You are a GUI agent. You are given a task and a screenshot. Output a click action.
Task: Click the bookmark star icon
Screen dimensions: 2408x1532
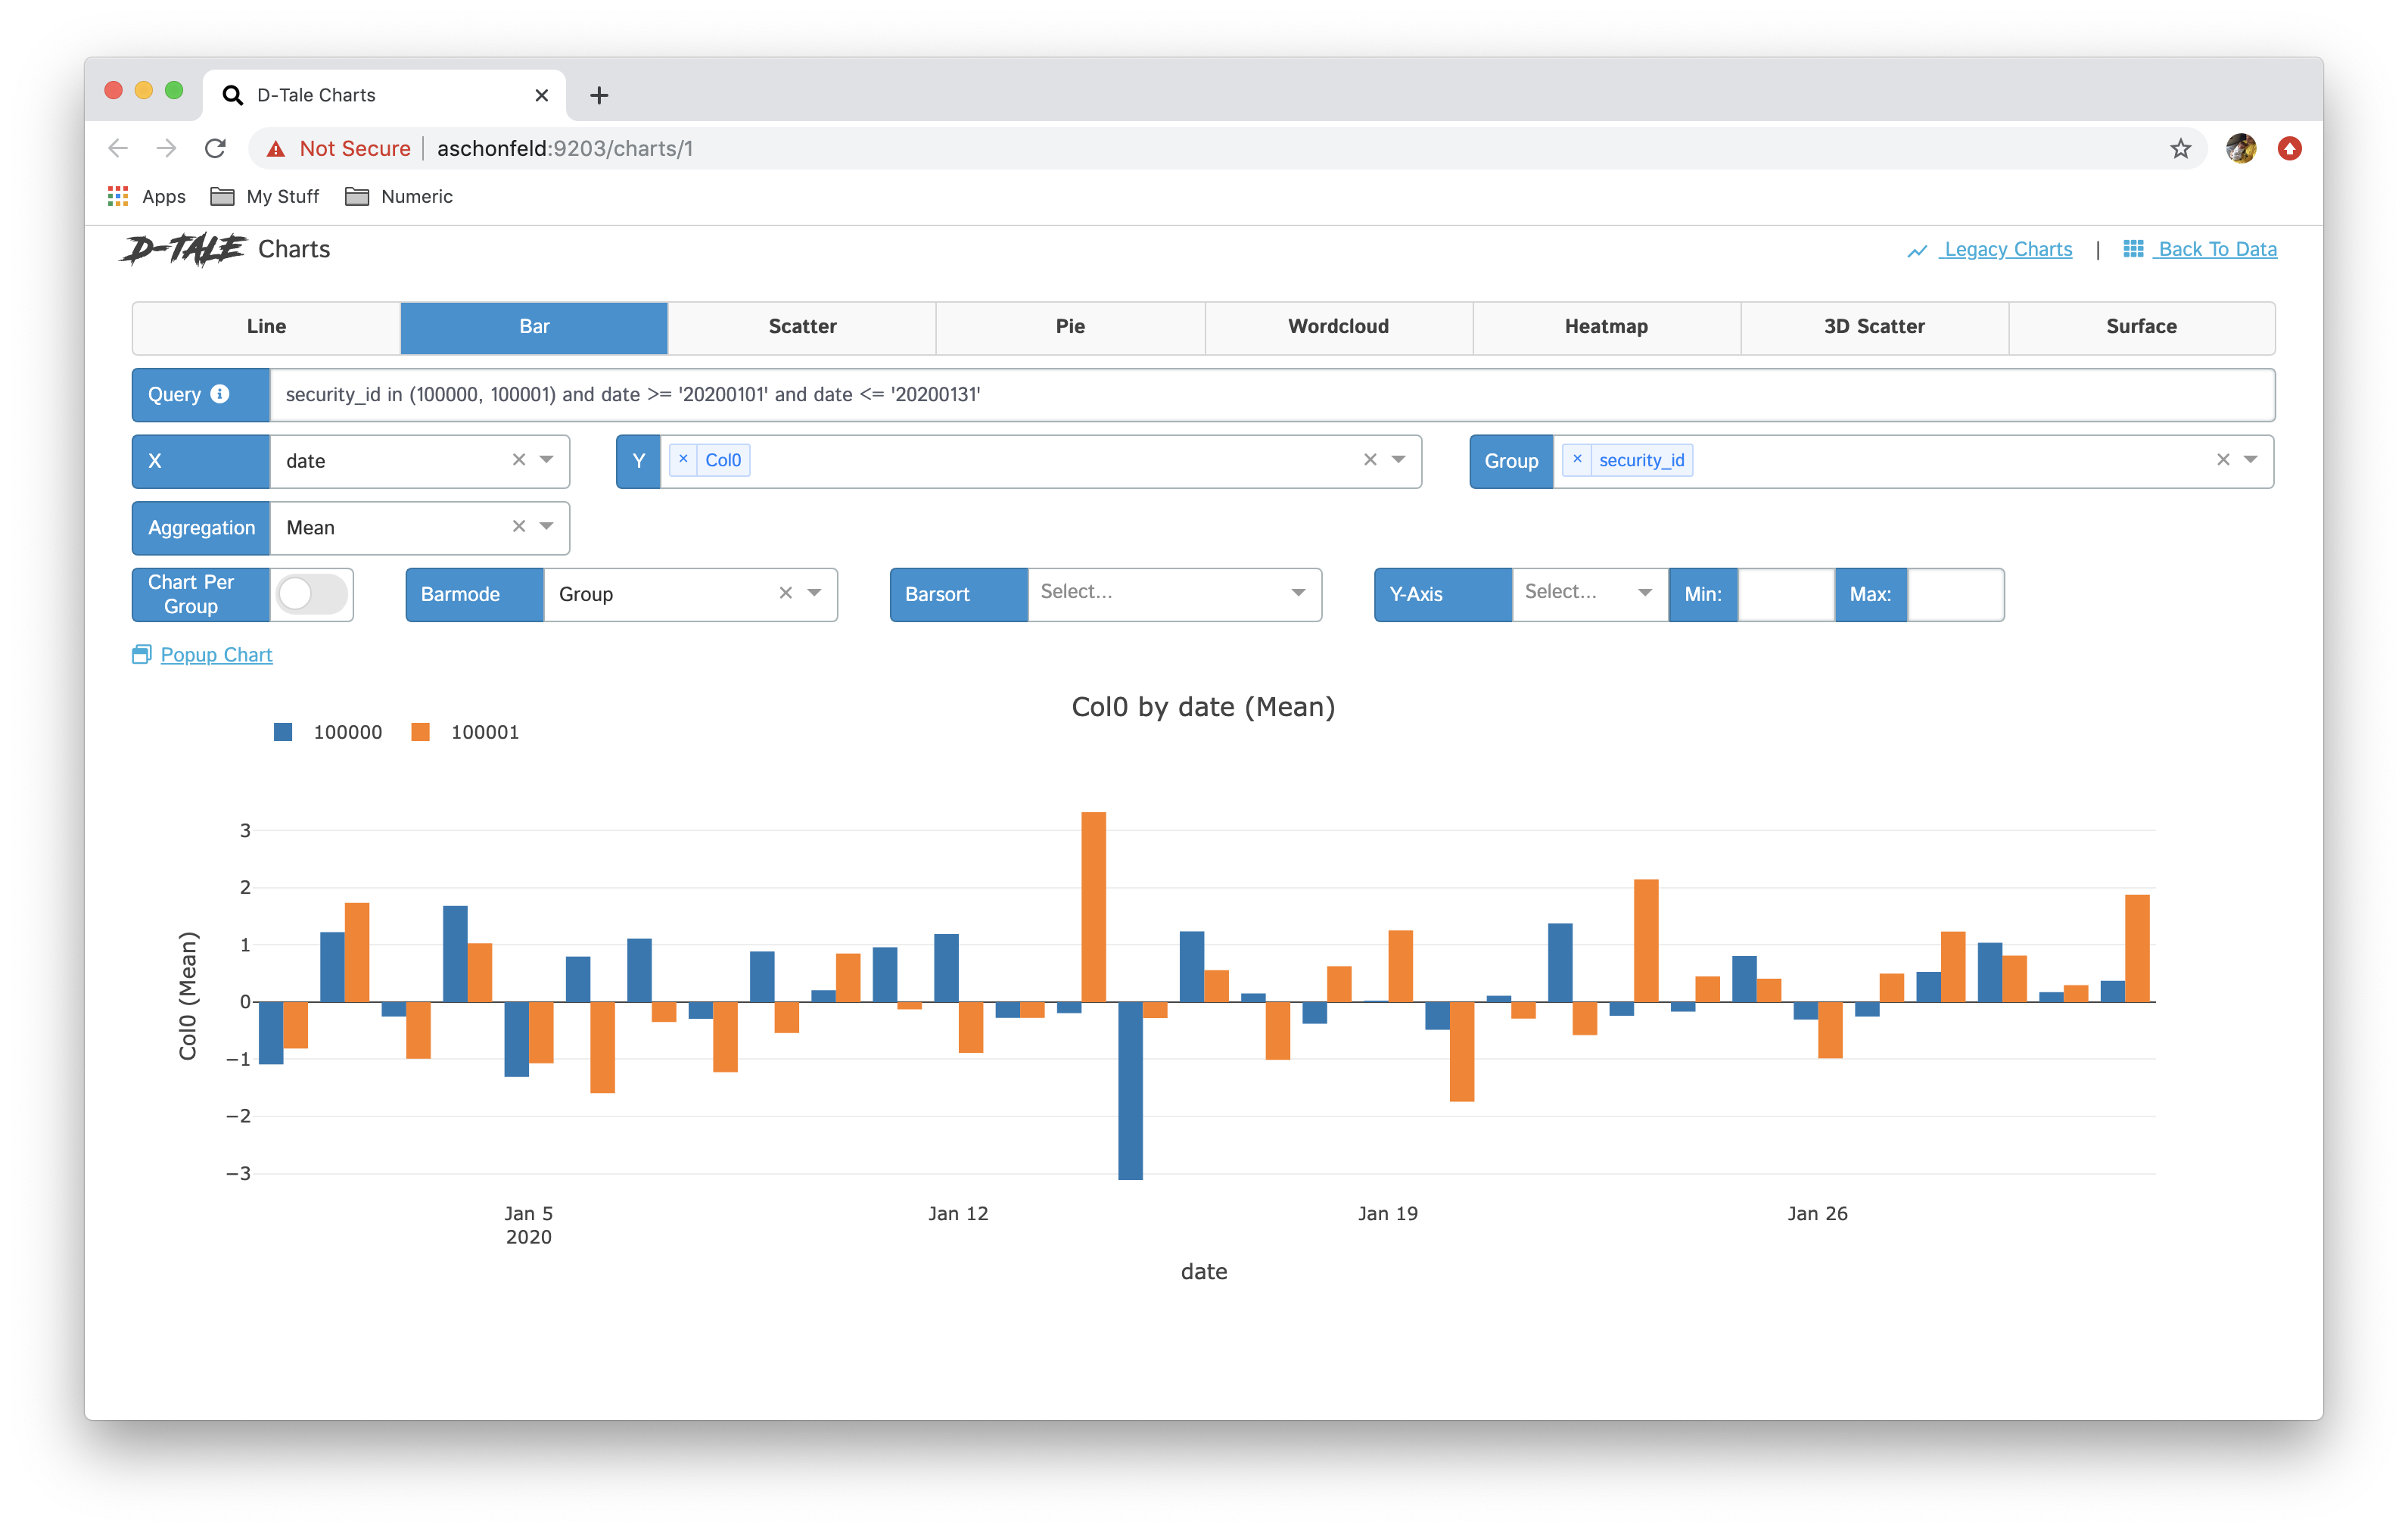(x=2181, y=149)
